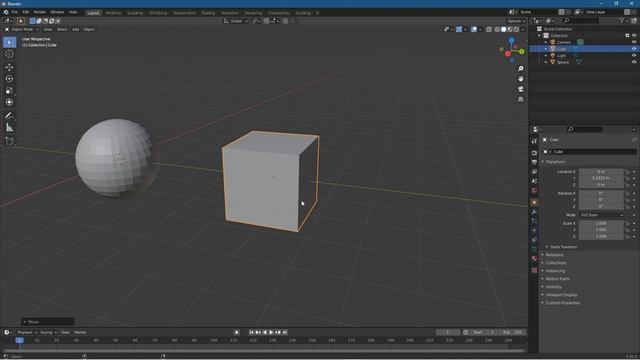
Task: Expand the Move operator panel
Action: click(47, 322)
